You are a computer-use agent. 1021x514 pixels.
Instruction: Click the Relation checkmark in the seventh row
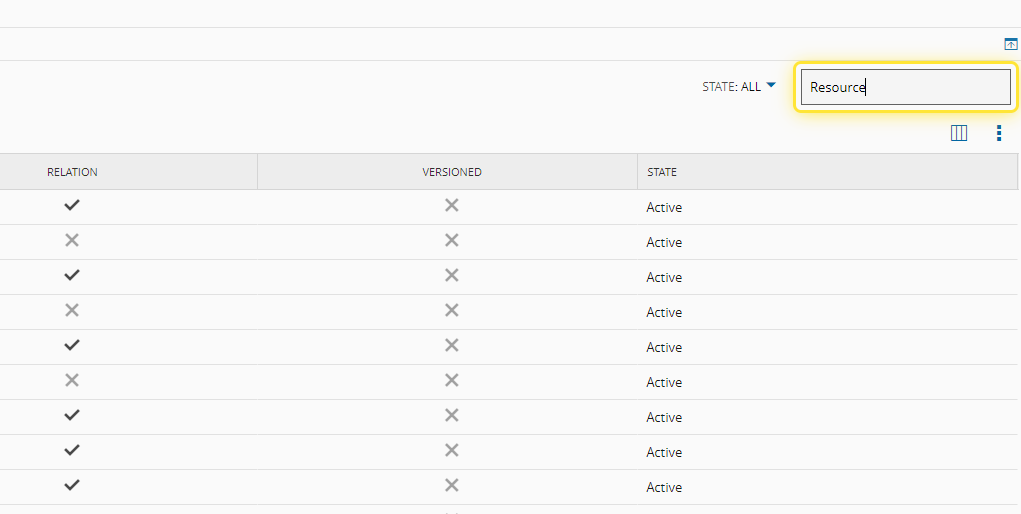click(x=72, y=415)
